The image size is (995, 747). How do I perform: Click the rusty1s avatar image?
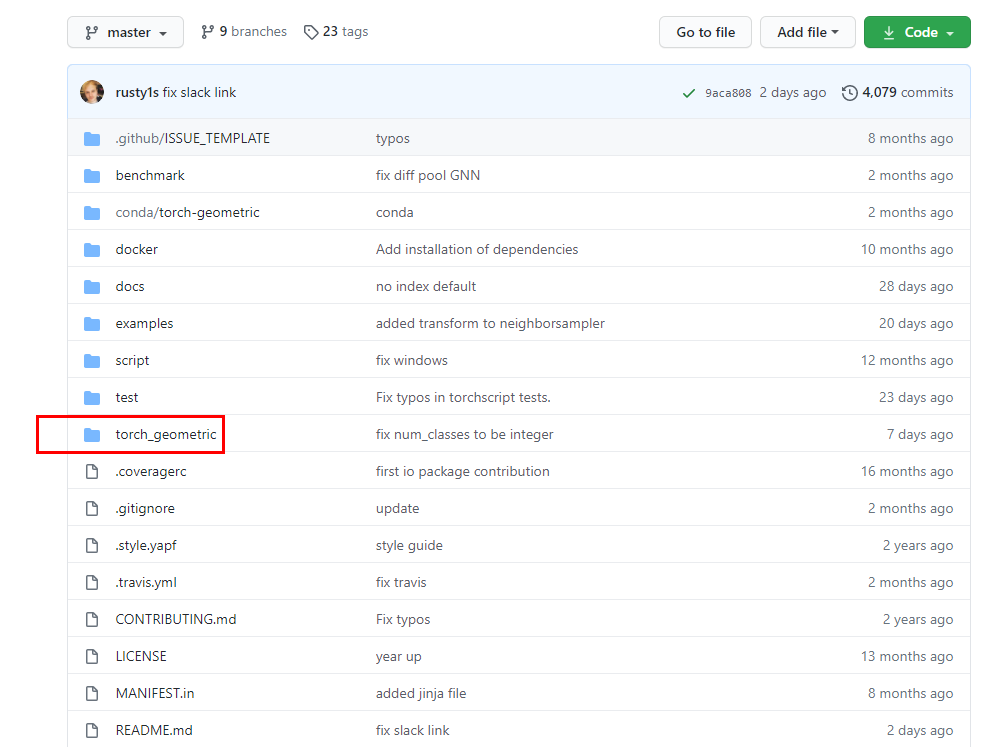92,92
